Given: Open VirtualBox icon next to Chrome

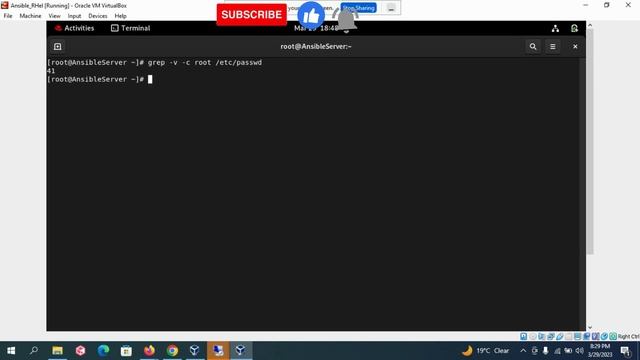Looking at the screenshot, I should point(195,351).
